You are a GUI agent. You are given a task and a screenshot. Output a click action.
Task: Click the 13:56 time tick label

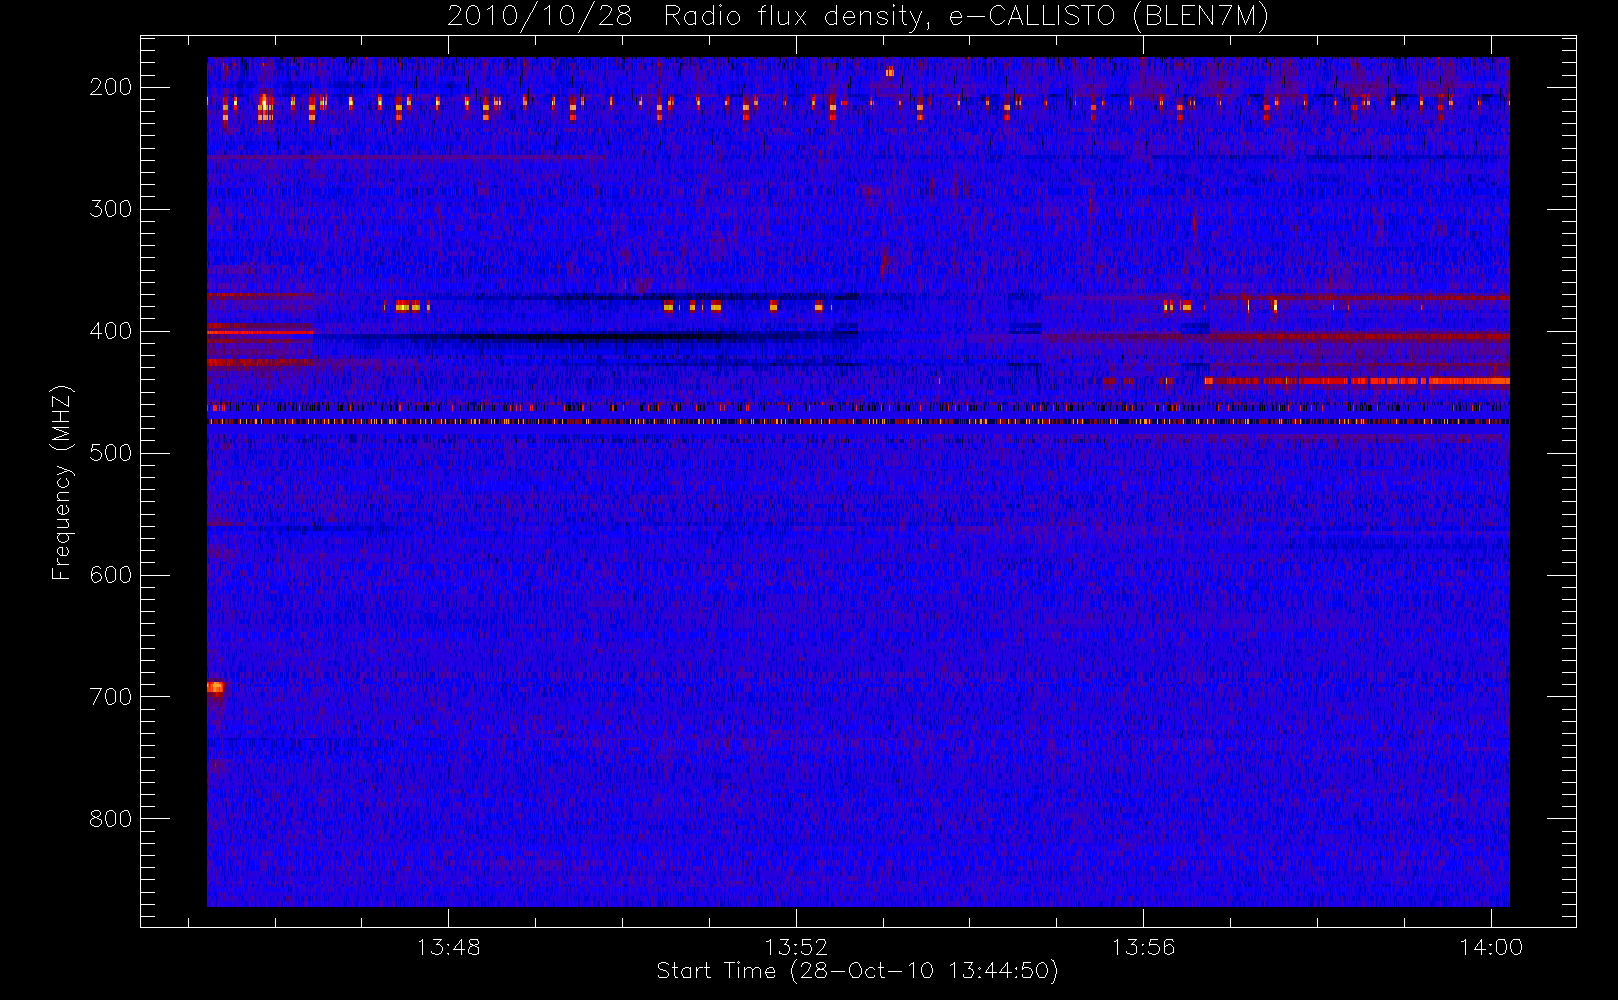[x=1143, y=947]
